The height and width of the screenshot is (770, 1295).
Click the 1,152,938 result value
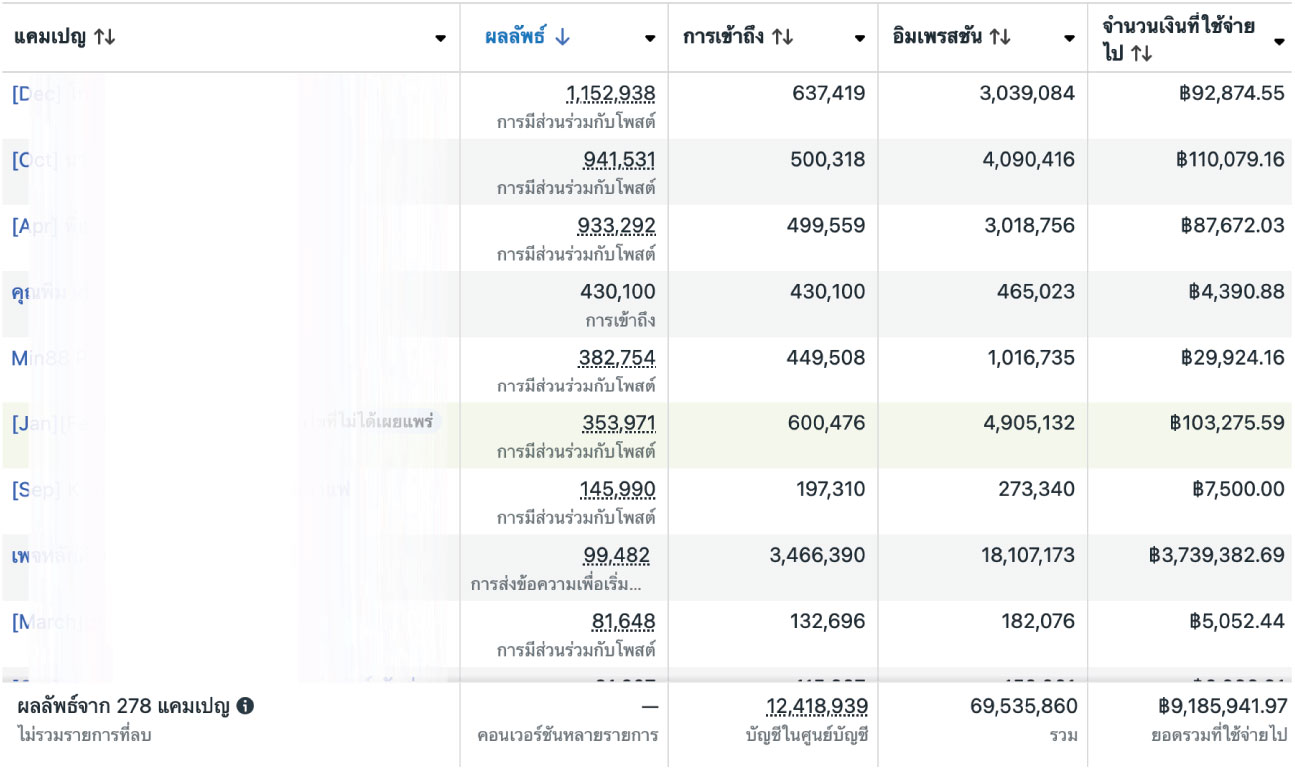(610, 94)
